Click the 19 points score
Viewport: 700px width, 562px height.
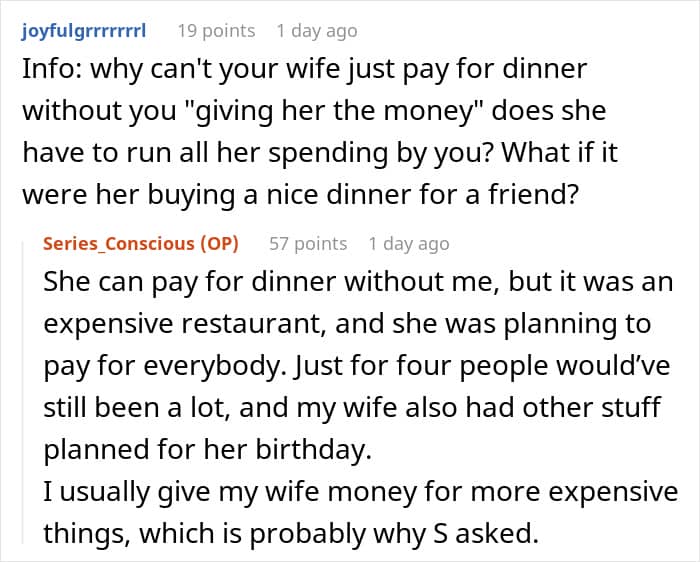click(x=215, y=31)
